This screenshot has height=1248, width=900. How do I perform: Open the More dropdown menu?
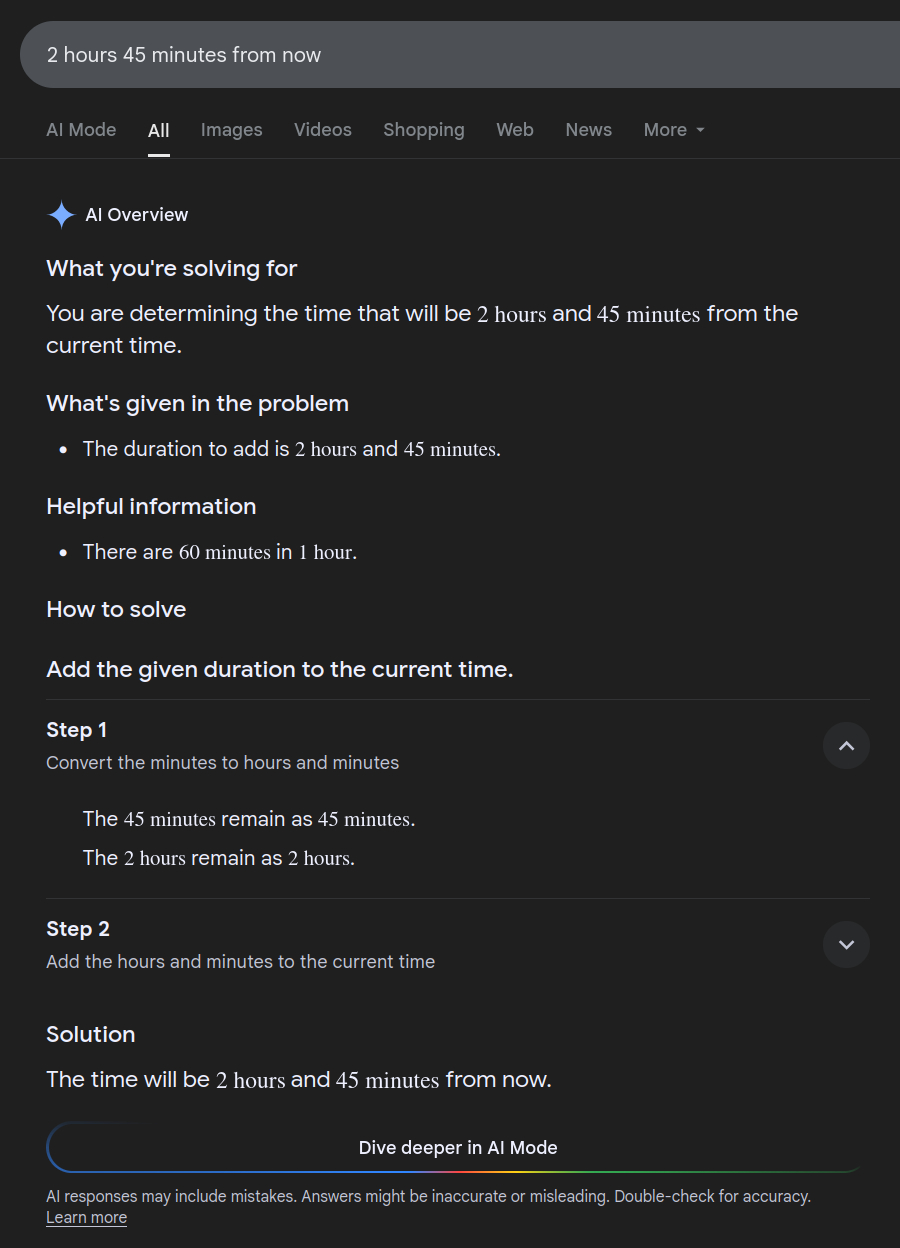[x=674, y=130]
